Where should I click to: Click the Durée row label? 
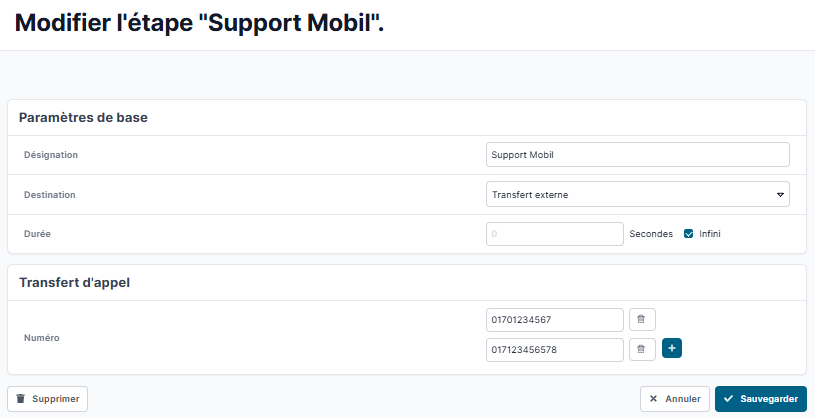click(x=37, y=234)
